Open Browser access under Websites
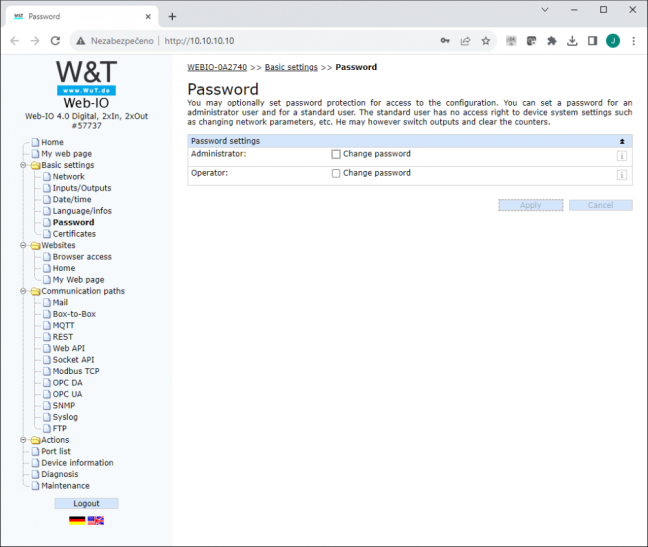 pyautogui.click(x=82, y=257)
